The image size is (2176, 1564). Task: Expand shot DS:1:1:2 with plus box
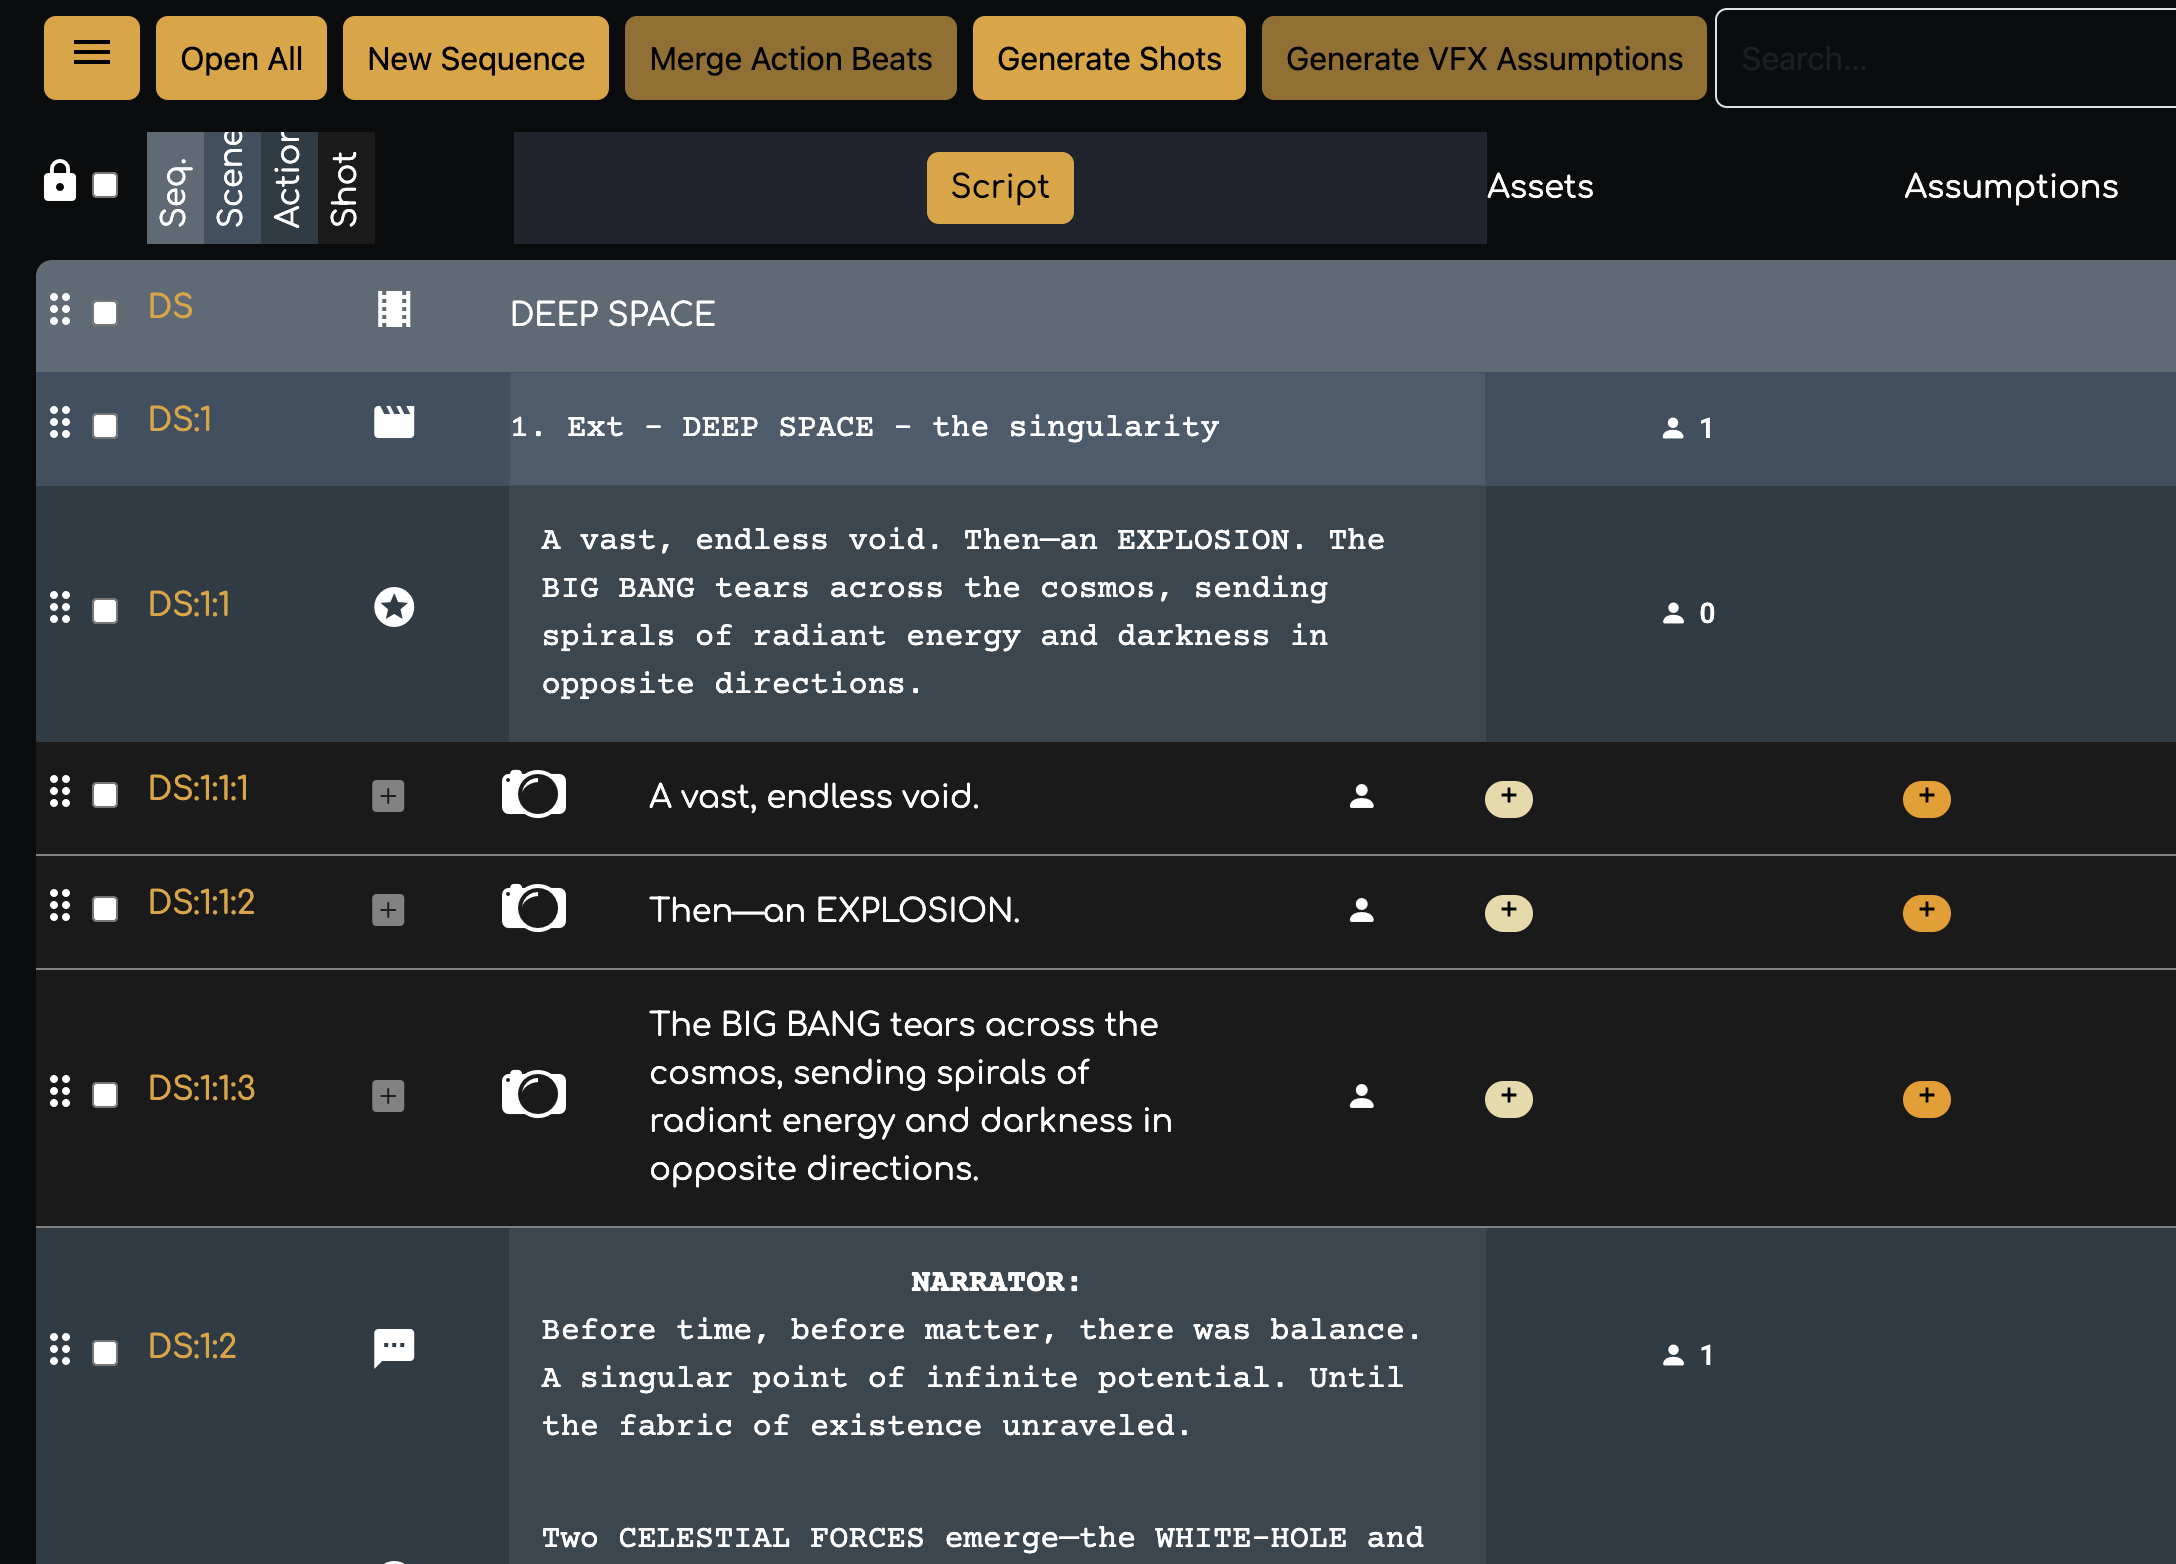pos(388,910)
